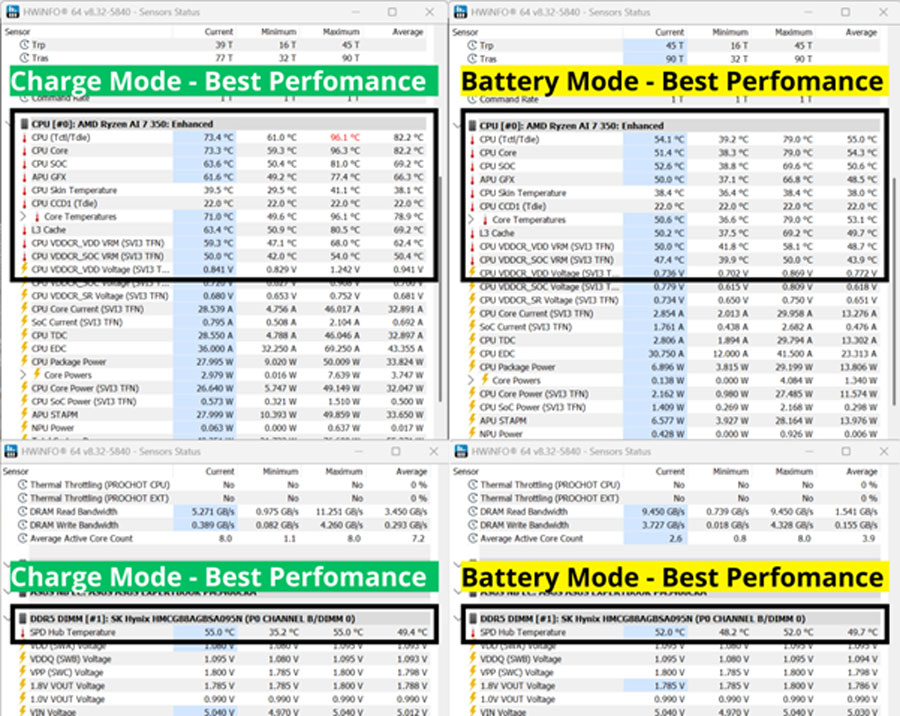
Task: Expand Core Temperatures row showing 50.6 °C
Action: 472,219
